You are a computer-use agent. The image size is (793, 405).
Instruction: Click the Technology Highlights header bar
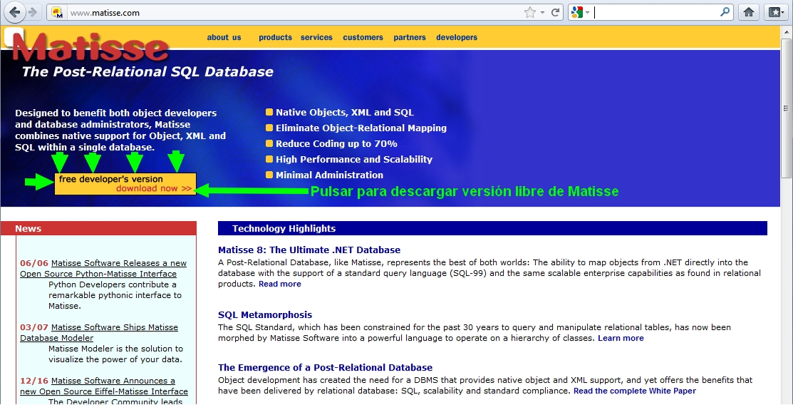[493, 229]
